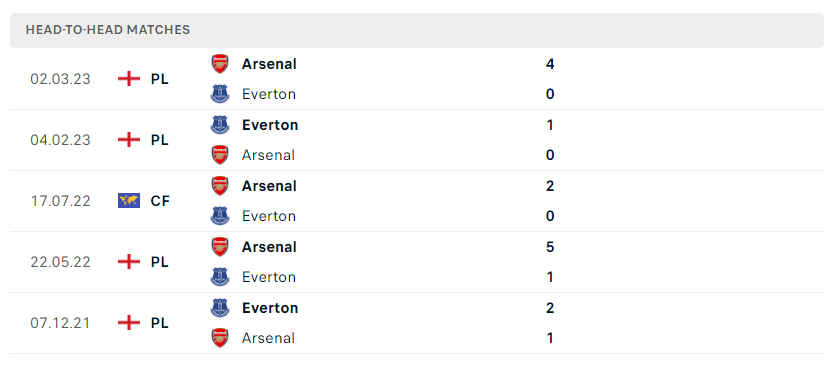Screen dimensions: 828x371
Task: Click CF competition label on 17.07.22 row
Action: coord(160,201)
